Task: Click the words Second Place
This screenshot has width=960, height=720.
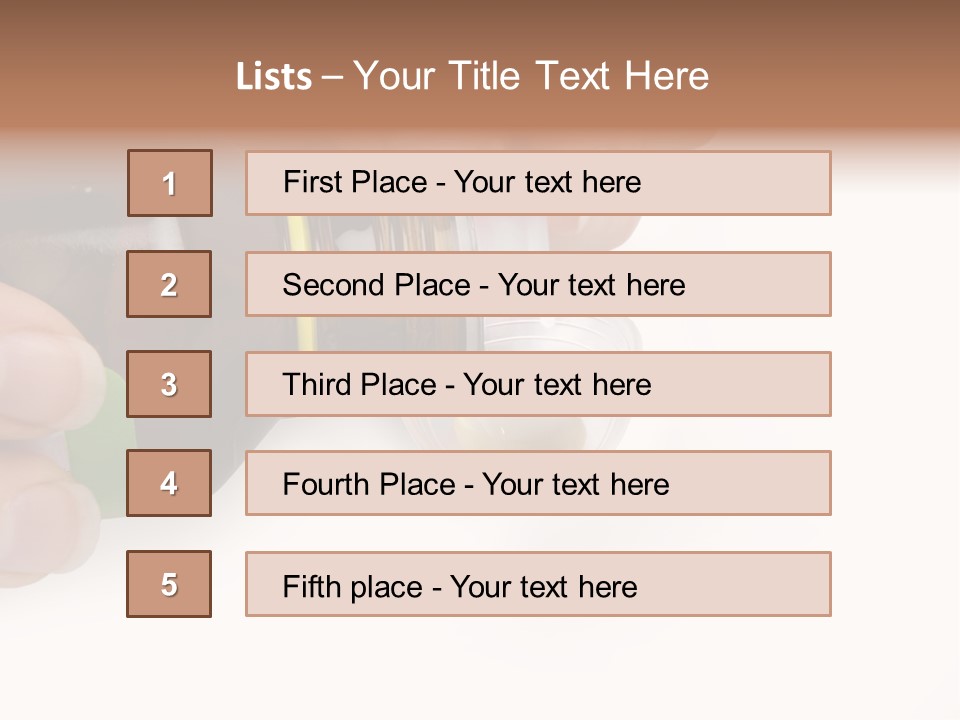Action: coord(375,285)
